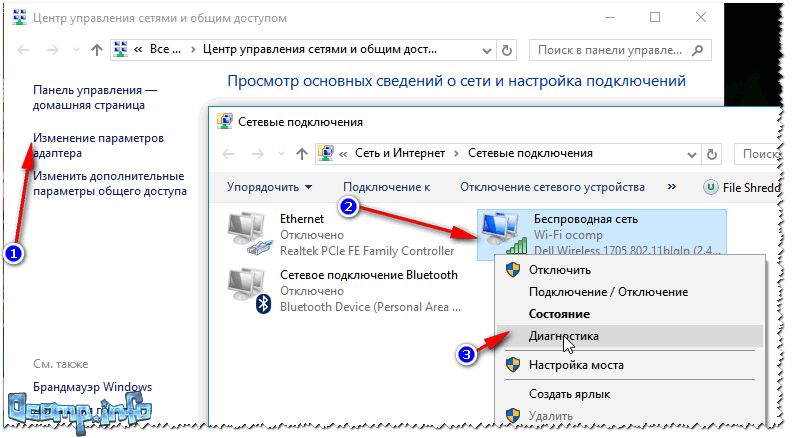This screenshot has width=793, height=438.
Task: Maximize the Network and Sharing Center window
Action: pos(655,17)
